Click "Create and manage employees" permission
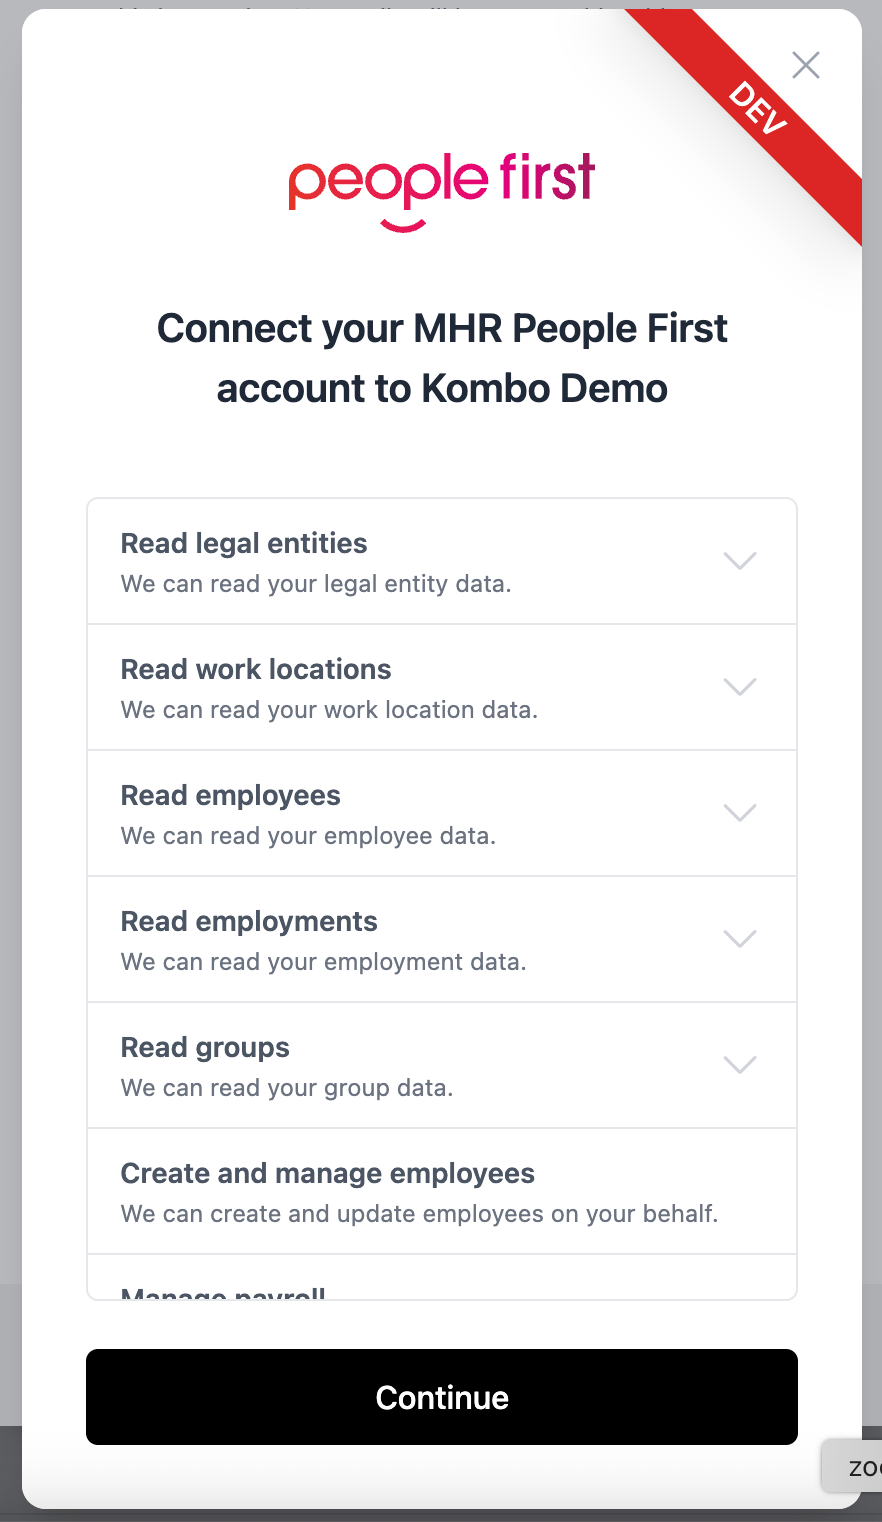The width and height of the screenshot is (882, 1522). click(x=328, y=1173)
